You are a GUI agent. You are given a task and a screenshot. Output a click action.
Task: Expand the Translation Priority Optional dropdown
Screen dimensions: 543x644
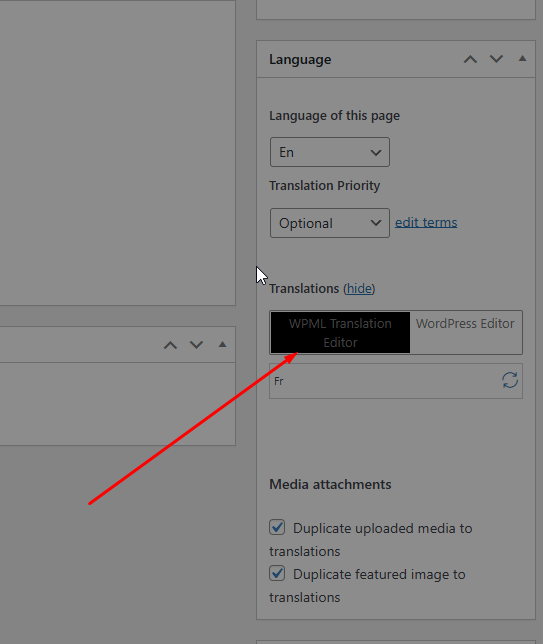pos(330,223)
